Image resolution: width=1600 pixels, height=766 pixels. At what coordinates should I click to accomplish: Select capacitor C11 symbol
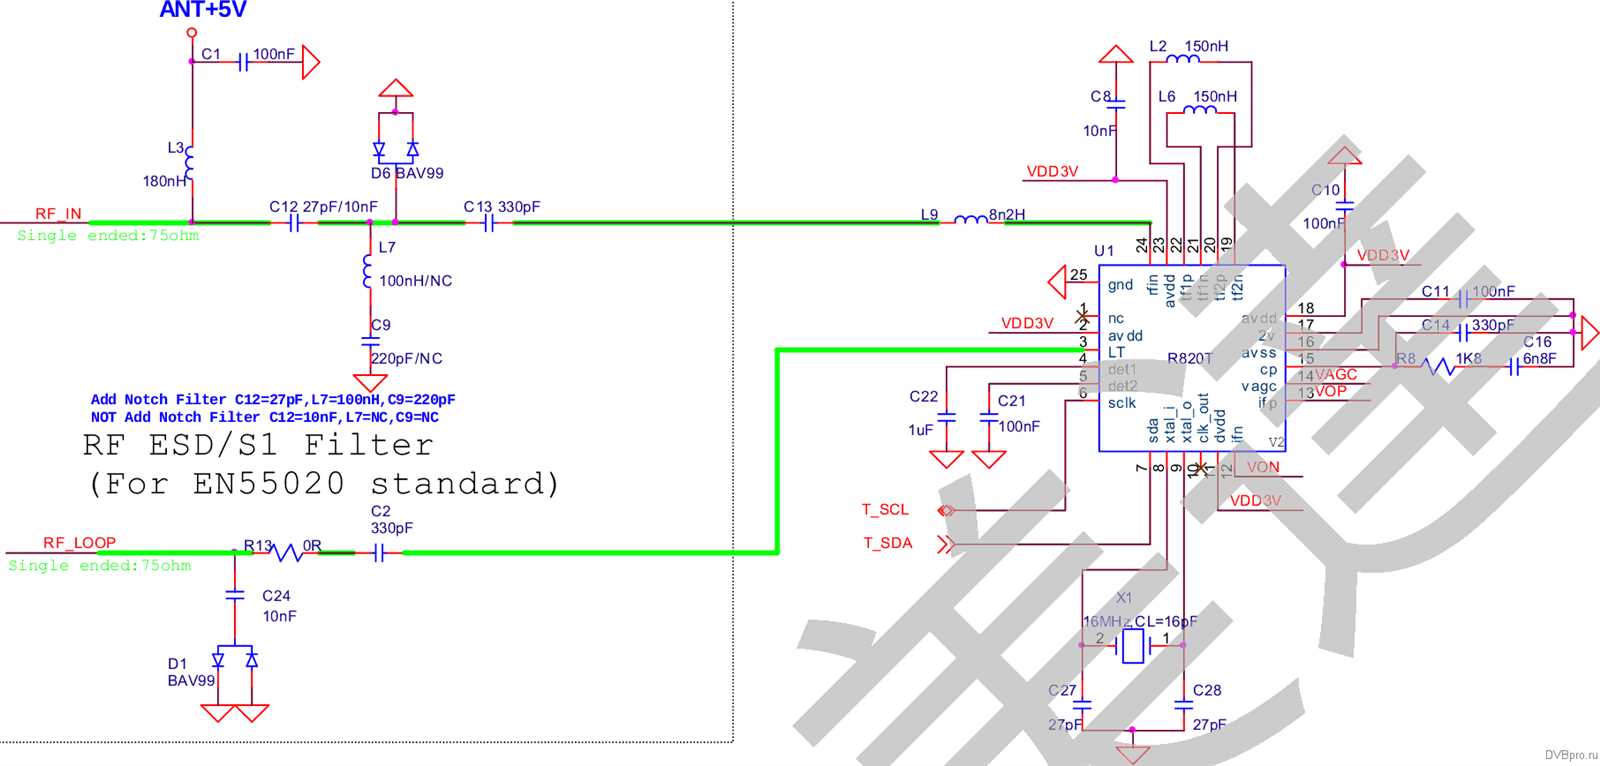click(x=1463, y=299)
